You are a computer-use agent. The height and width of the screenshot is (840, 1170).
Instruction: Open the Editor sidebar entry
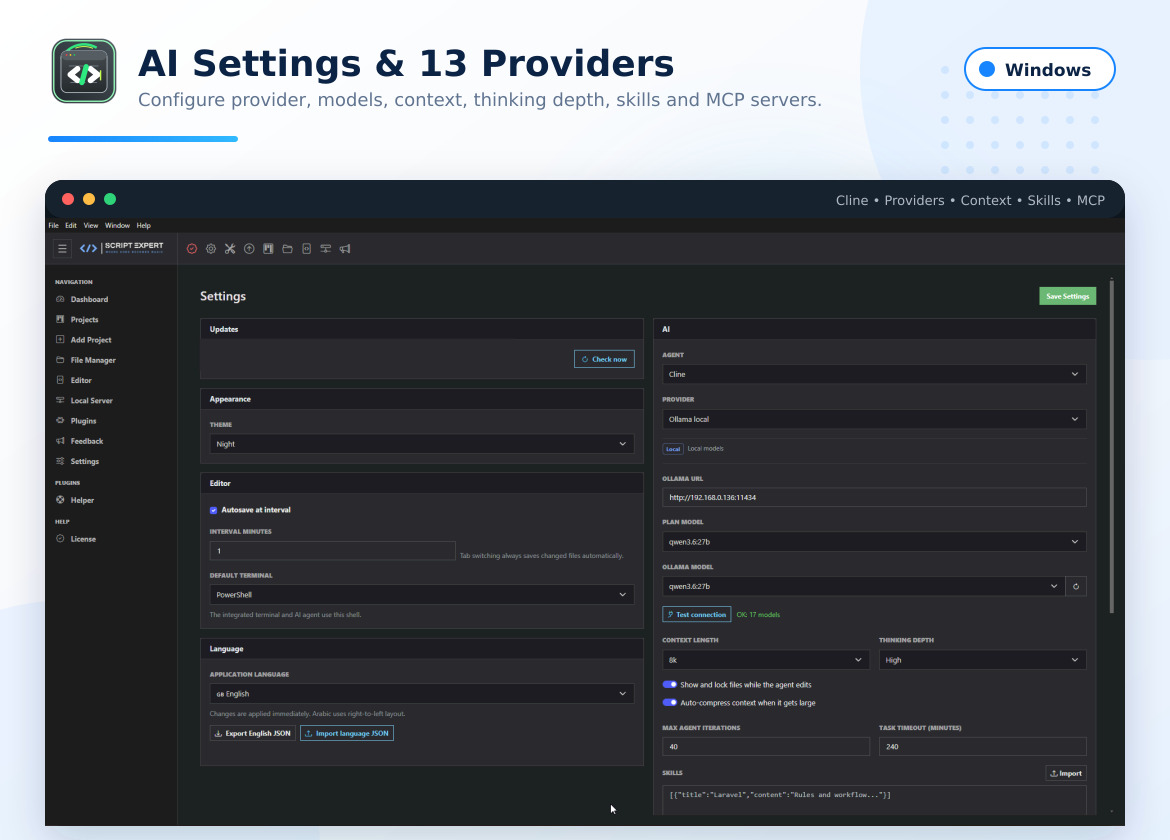pos(81,380)
